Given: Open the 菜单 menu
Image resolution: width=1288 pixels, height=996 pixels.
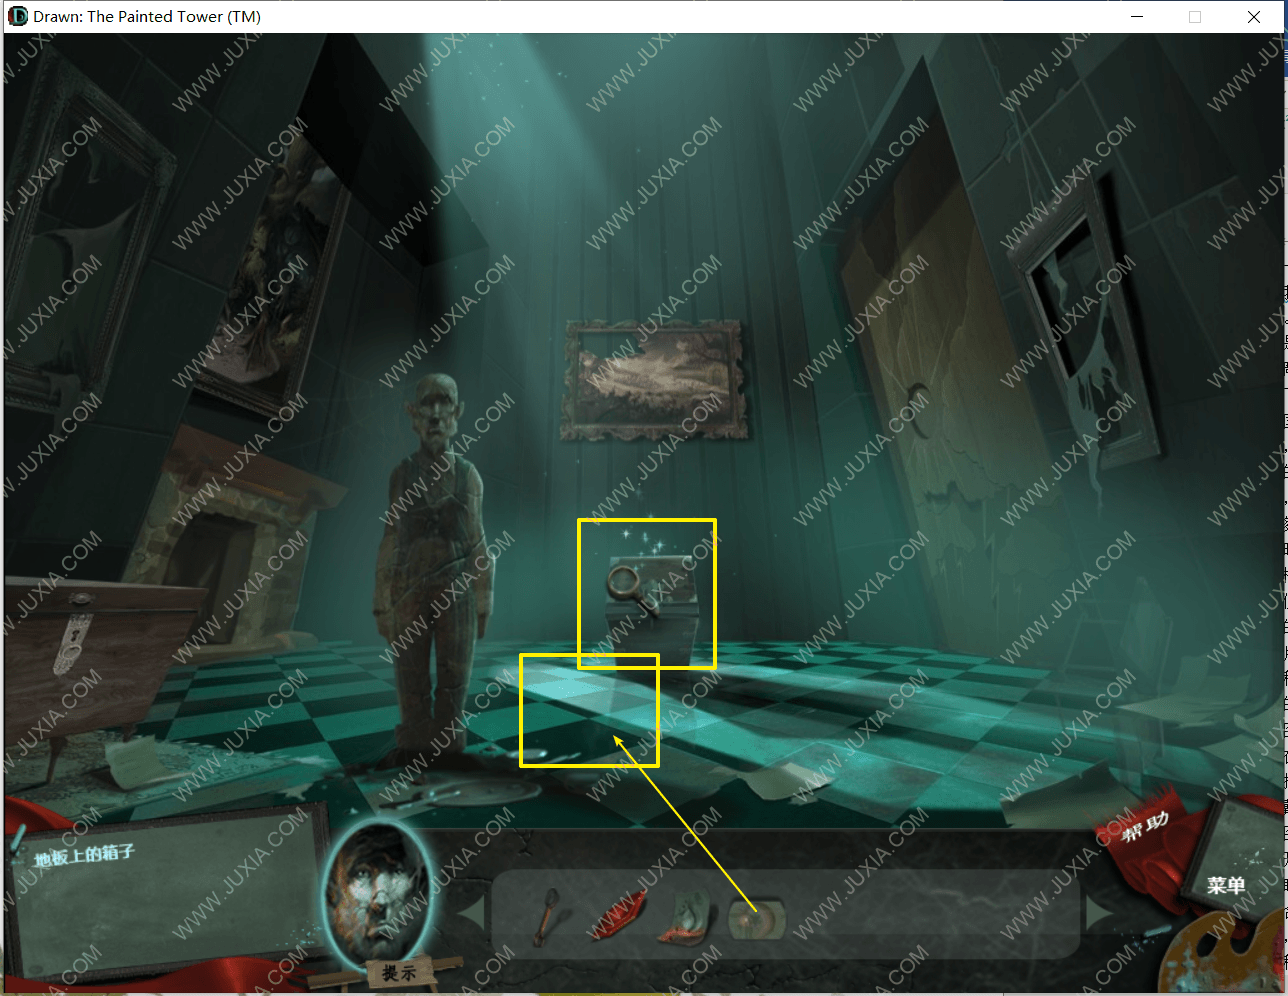Looking at the screenshot, I should [x=1226, y=885].
